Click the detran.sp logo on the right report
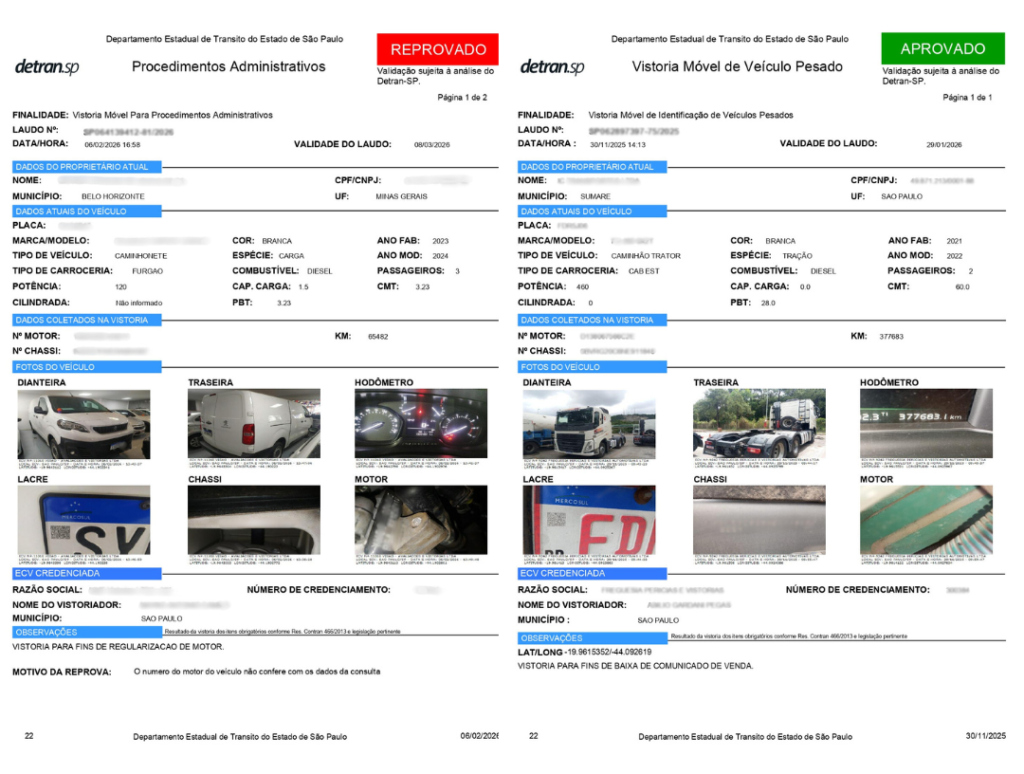This screenshot has height=774, width=1024. tap(552, 67)
